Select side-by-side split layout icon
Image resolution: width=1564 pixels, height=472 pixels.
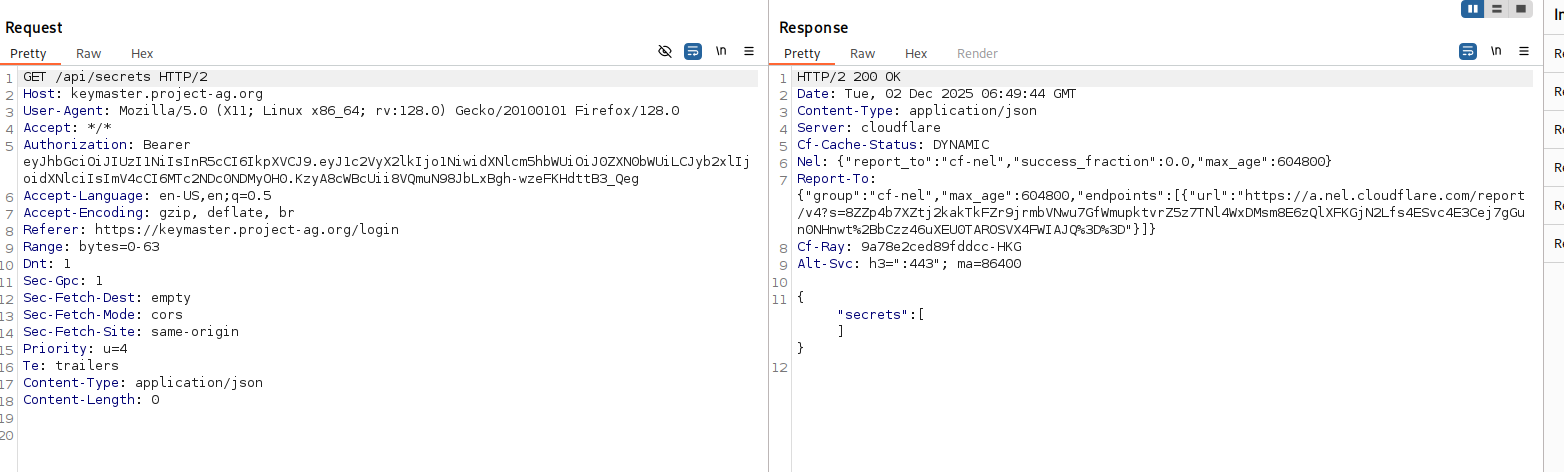point(1472,9)
